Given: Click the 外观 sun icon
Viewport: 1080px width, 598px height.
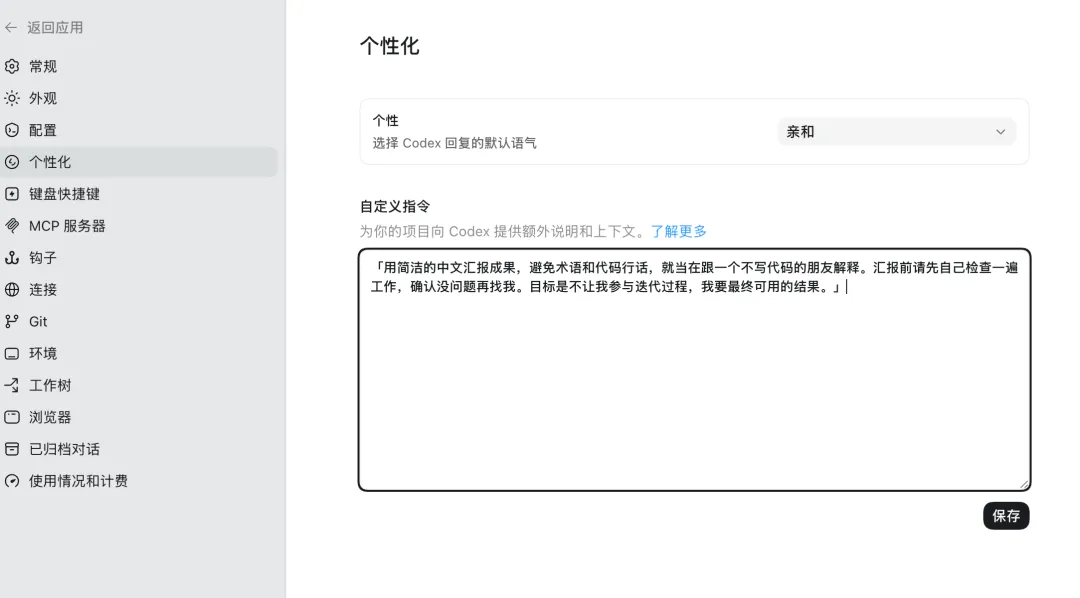Looking at the screenshot, I should pos(12,99).
